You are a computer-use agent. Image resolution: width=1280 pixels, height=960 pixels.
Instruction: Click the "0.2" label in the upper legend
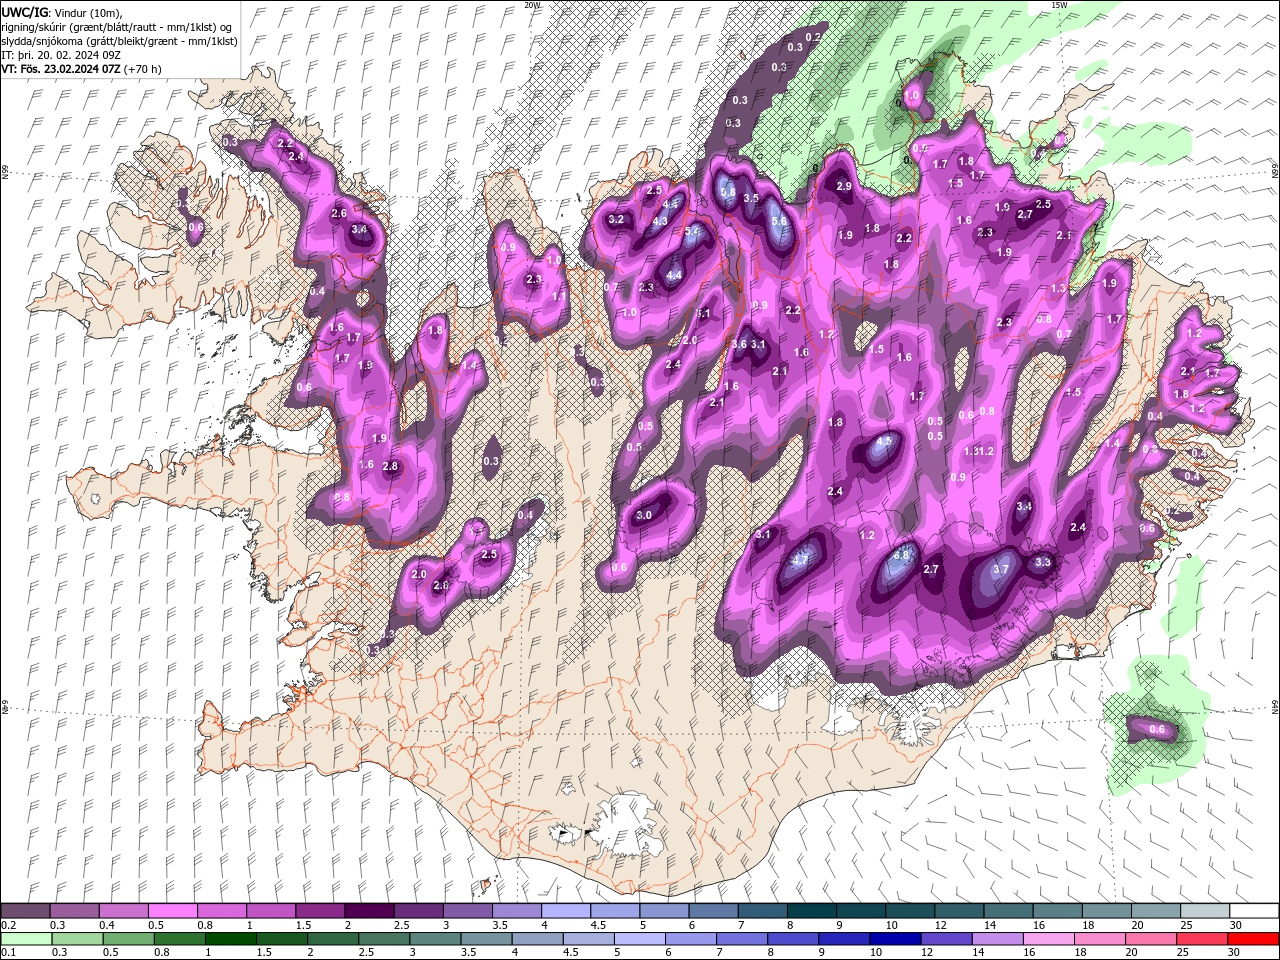point(7,925)
